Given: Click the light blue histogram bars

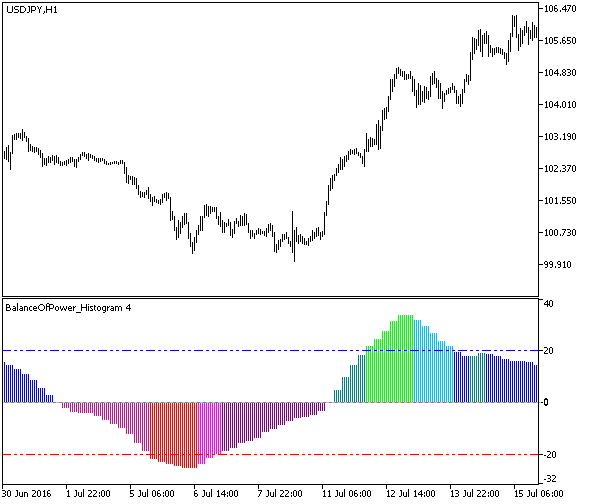Looking at the screenshot, I should (433, 361).
